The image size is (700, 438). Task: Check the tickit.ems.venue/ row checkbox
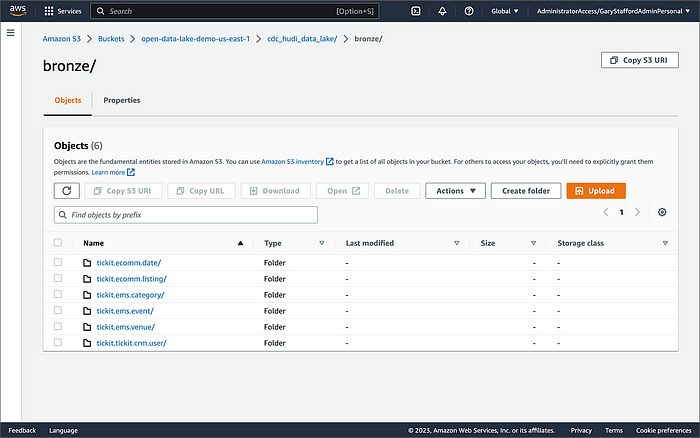pyautogui.click(x=58, y=326)
